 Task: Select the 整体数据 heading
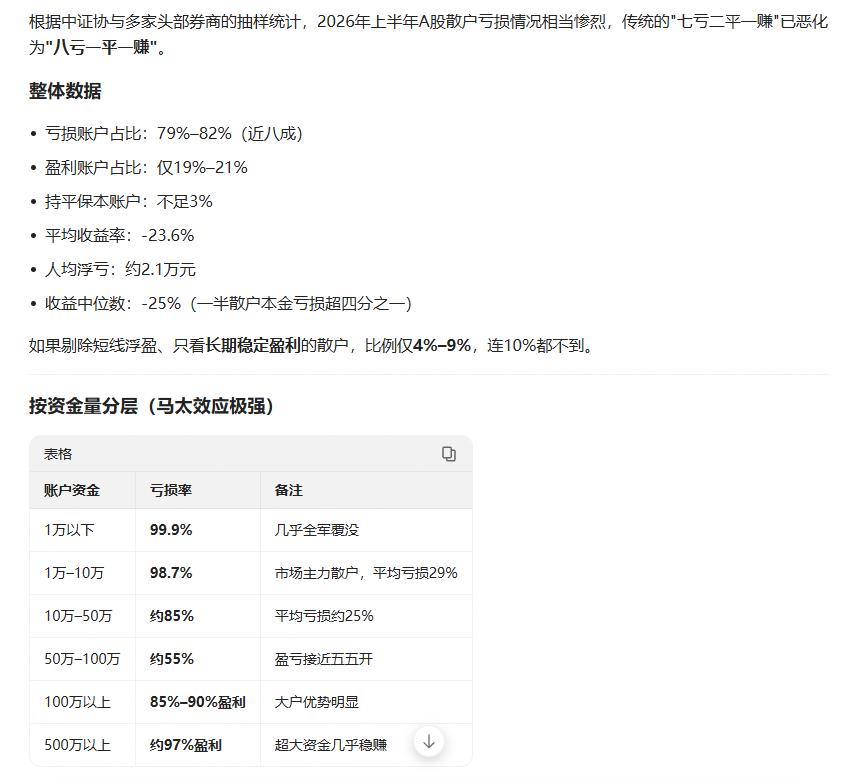pos(65,91)
